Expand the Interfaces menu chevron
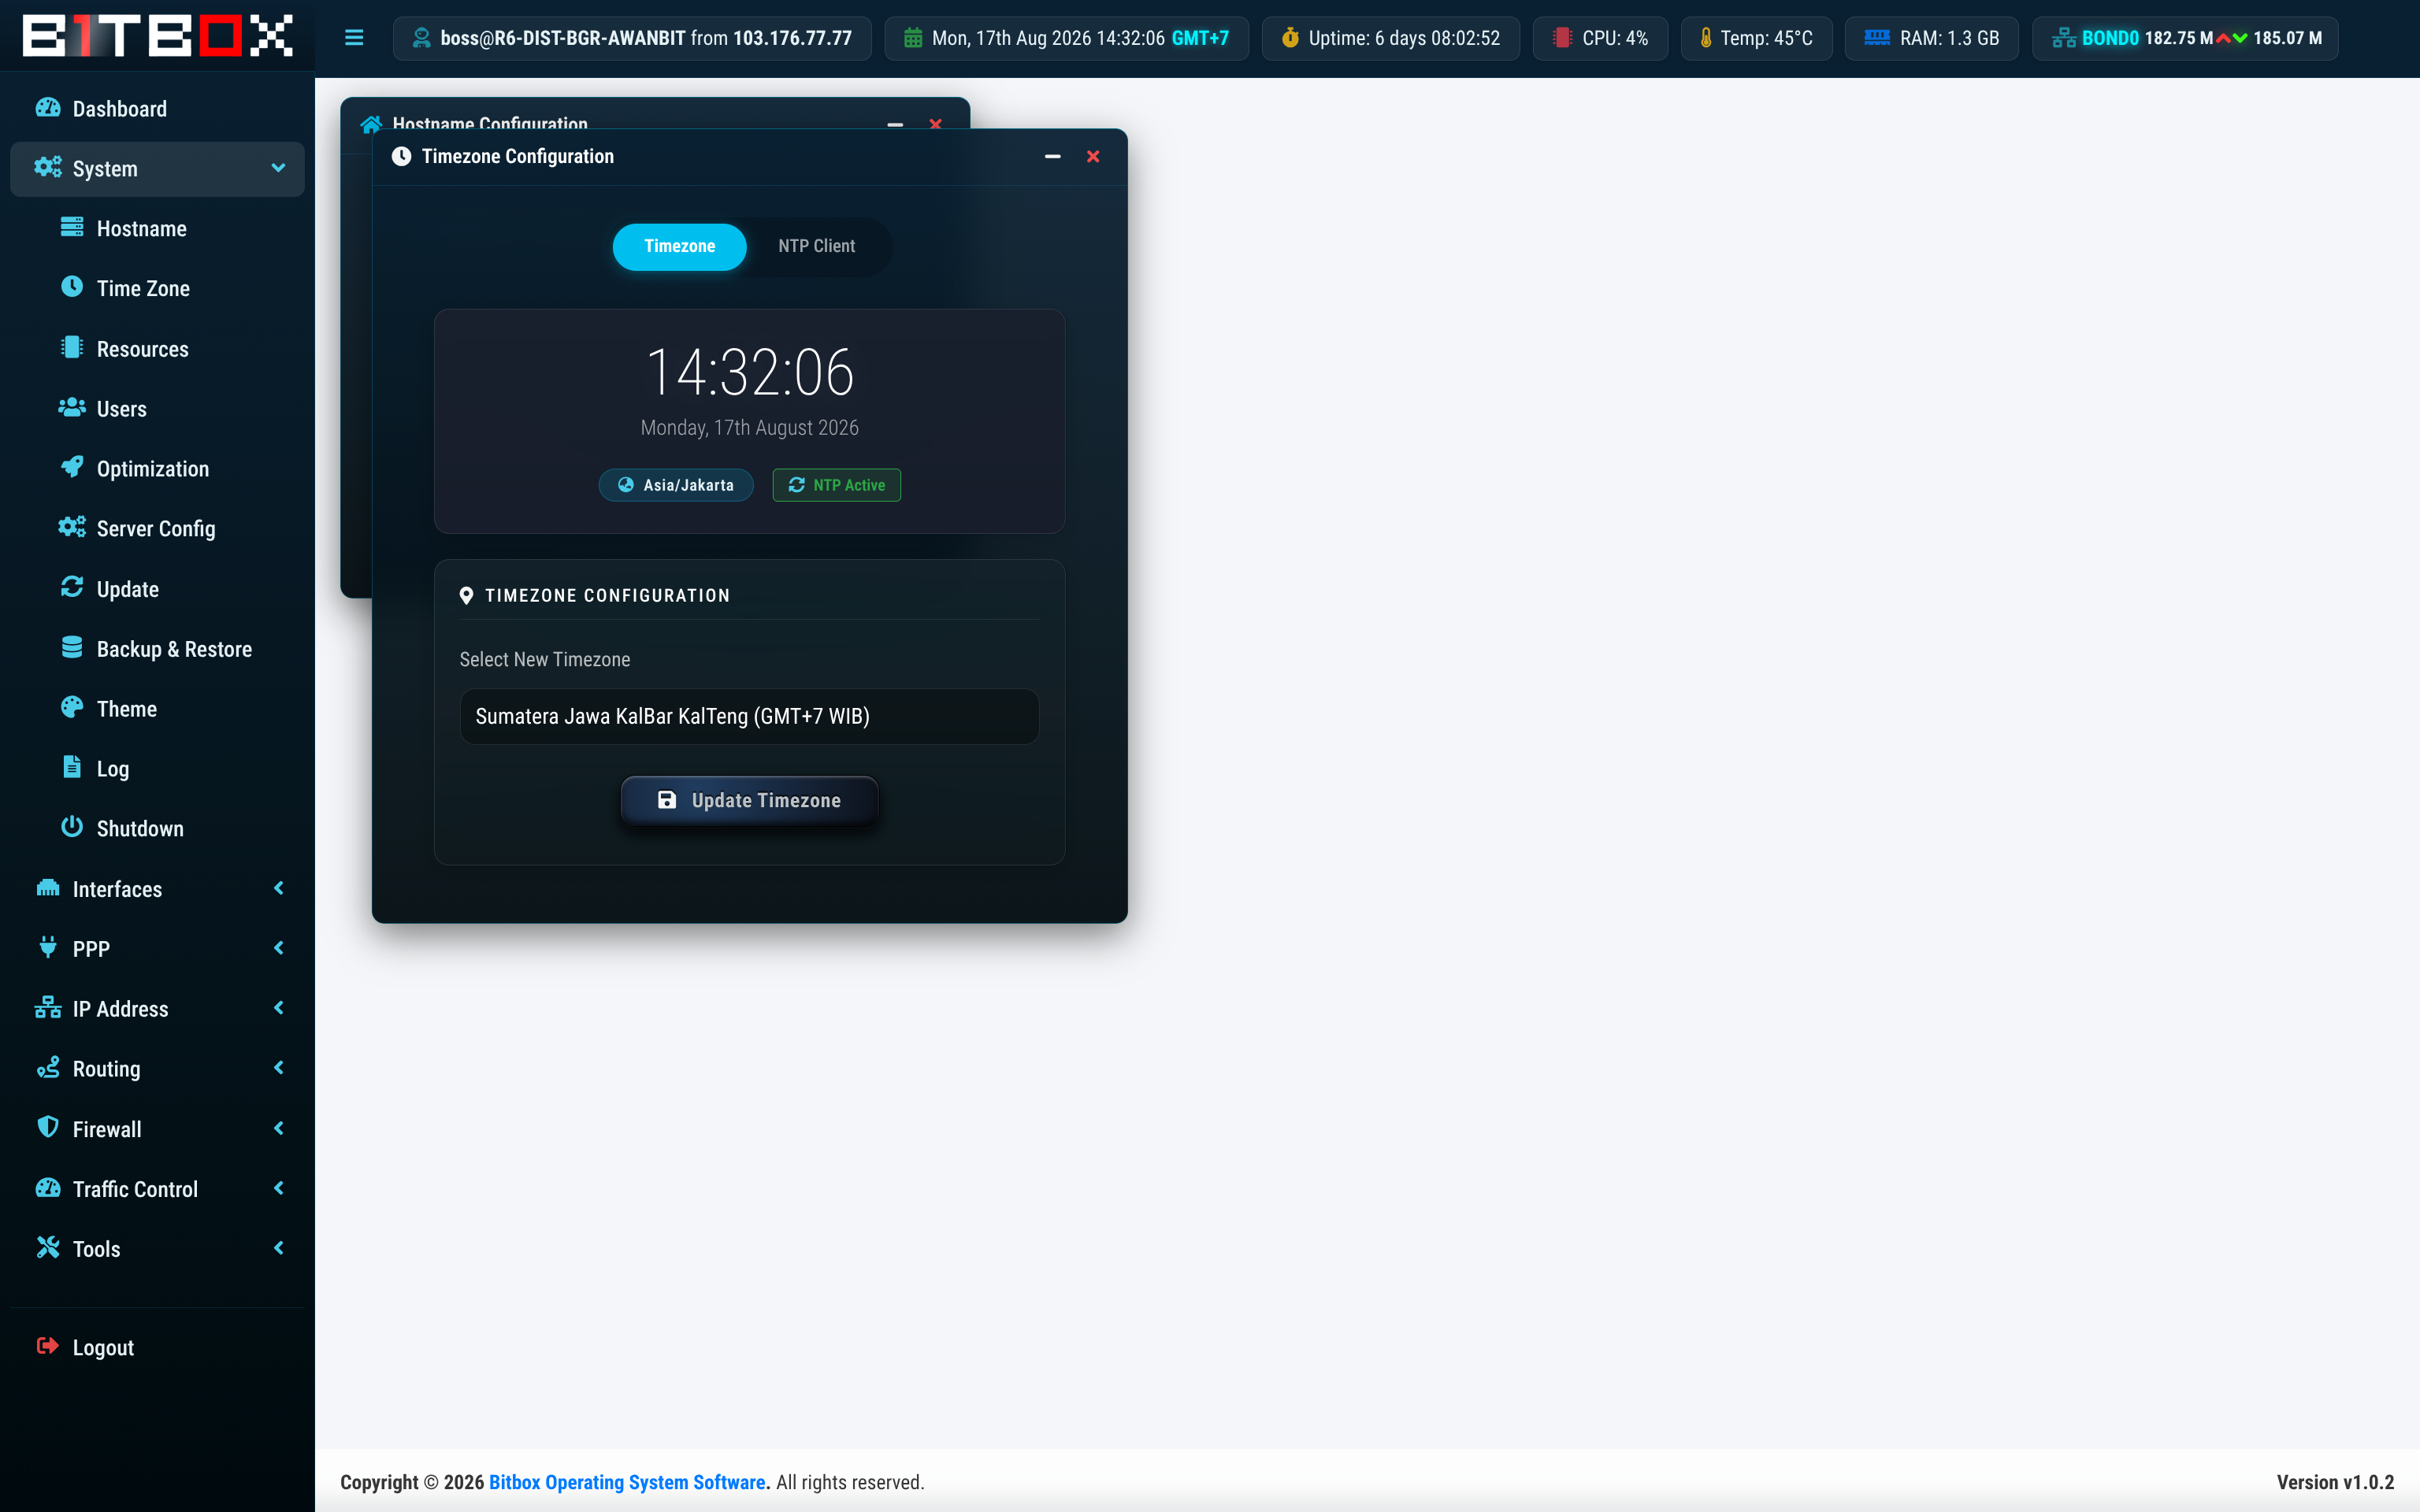 click(x=279, y=888)
